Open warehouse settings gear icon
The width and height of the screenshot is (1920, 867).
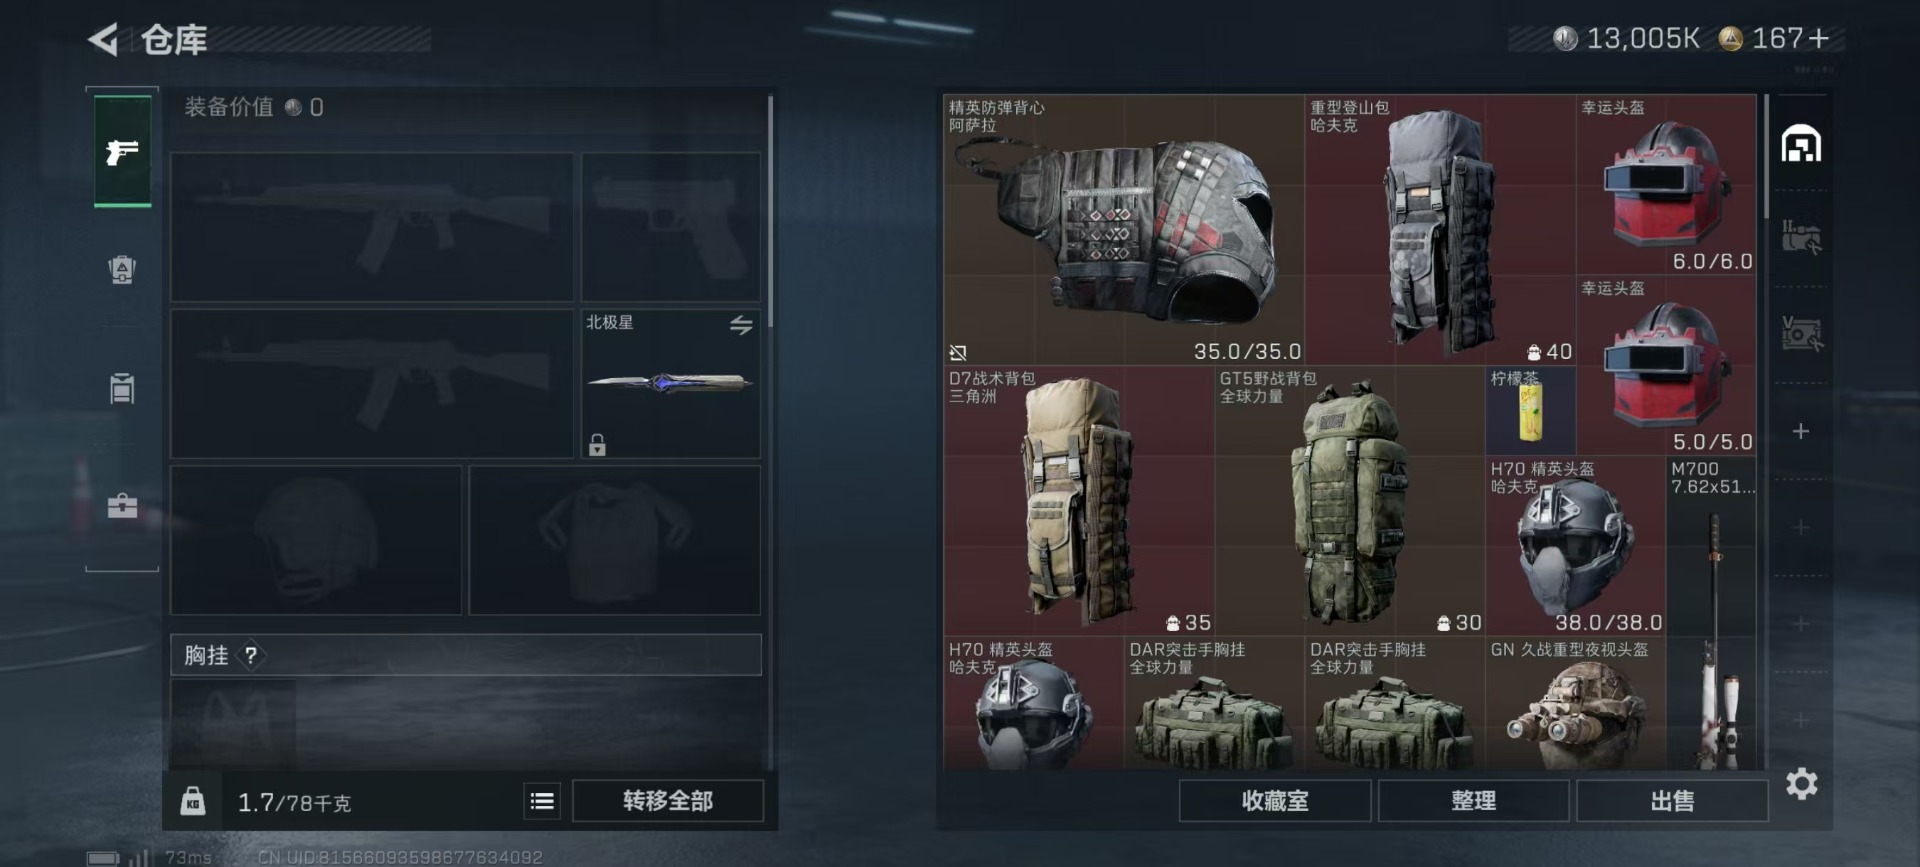click(1801, 783)
